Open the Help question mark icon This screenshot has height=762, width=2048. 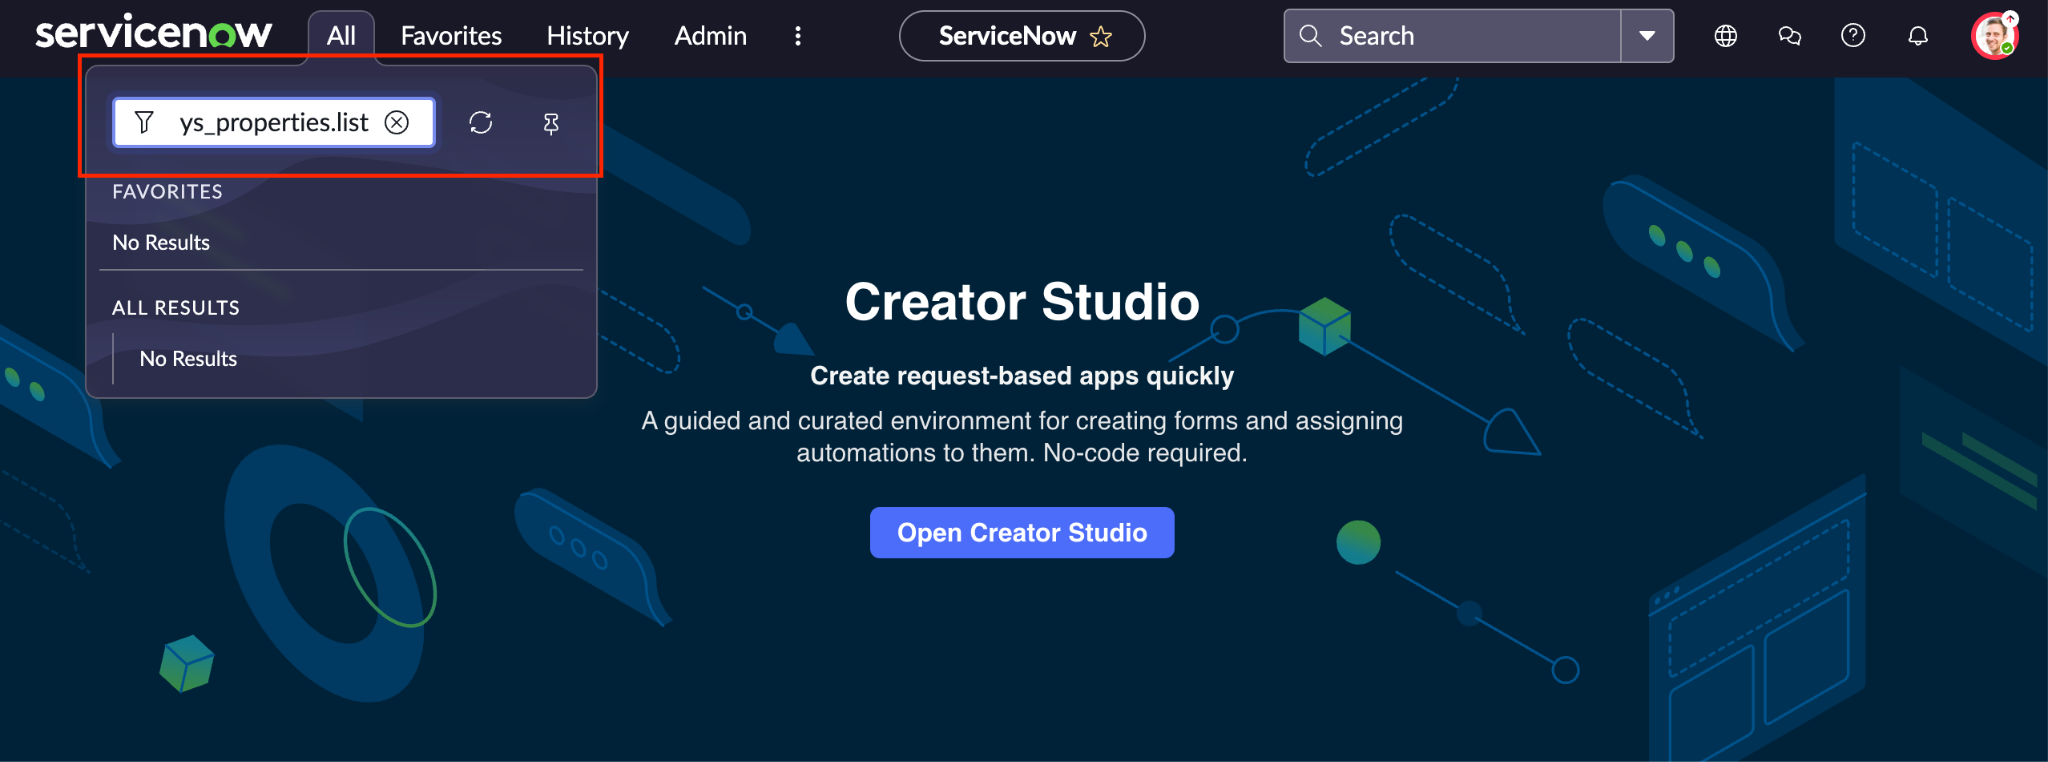click(1853, 36)
